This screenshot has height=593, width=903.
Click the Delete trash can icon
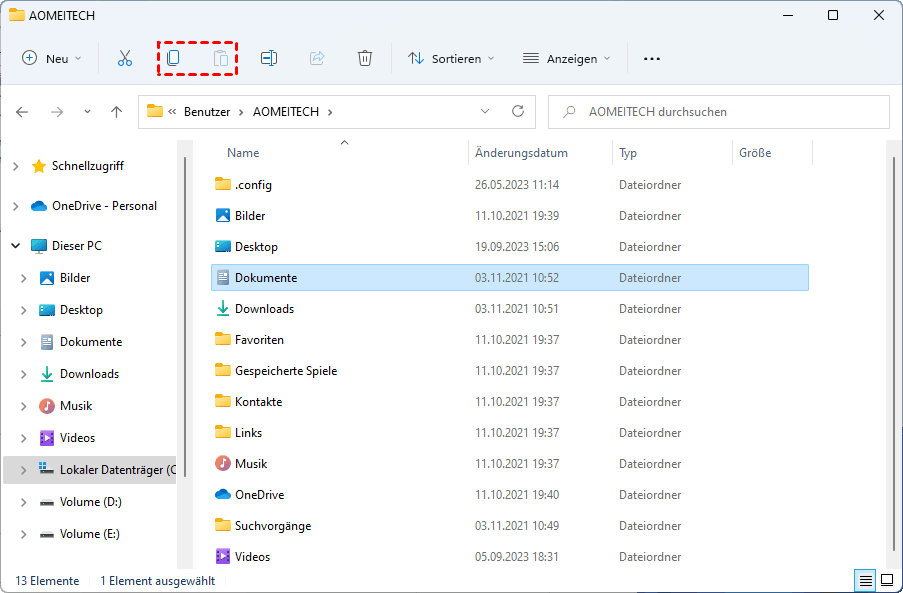(365, 59)
